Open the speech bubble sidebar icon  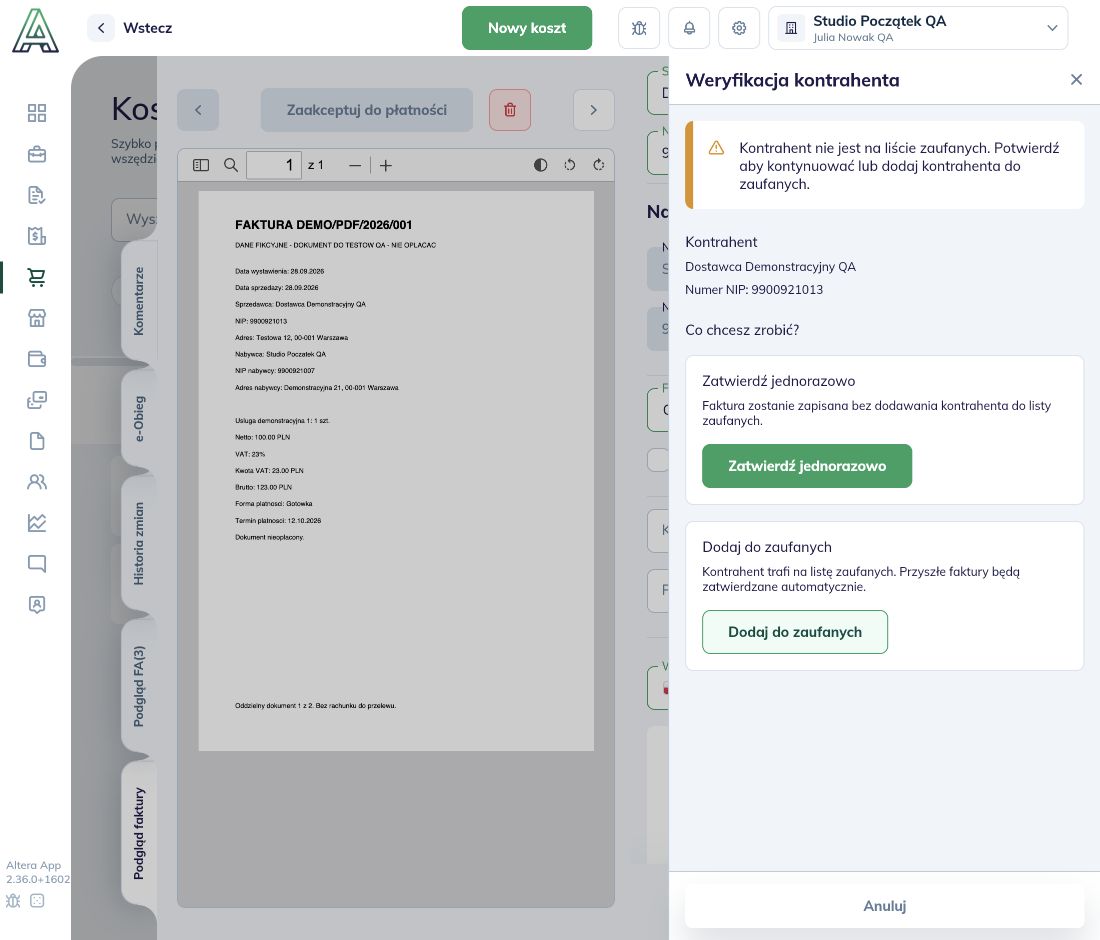pos(36,563)
